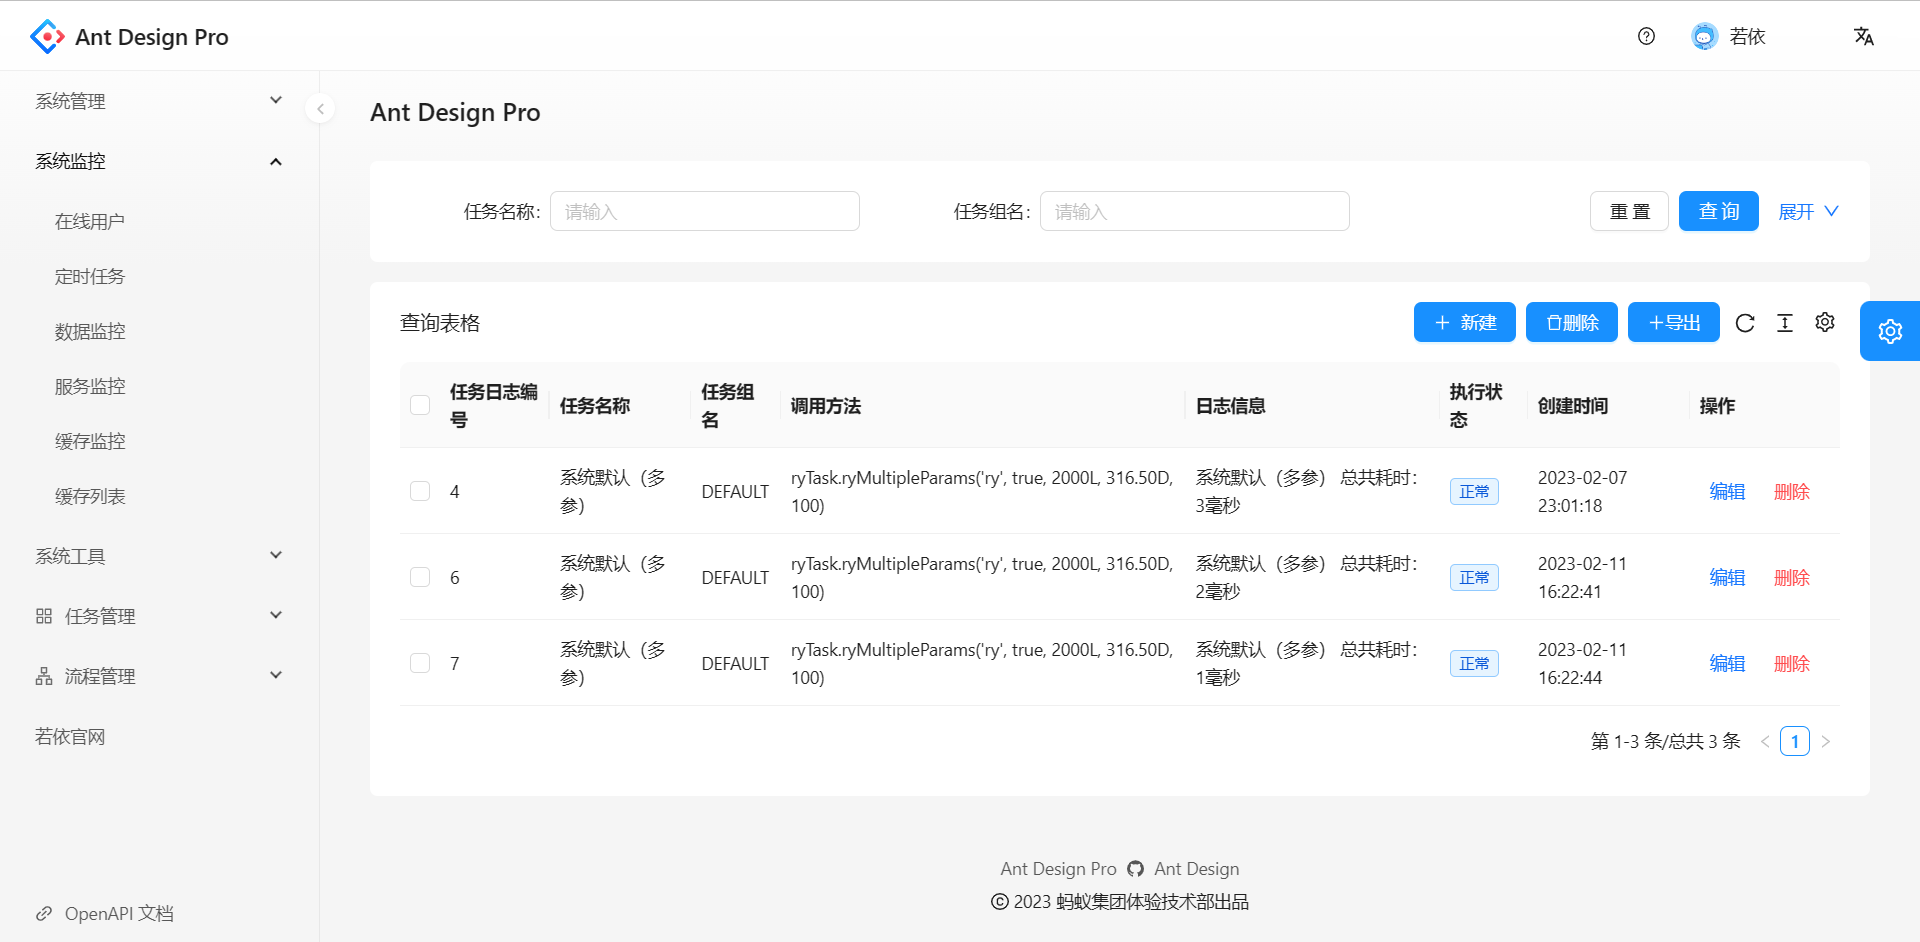Refresh the table with the reload icon
The image size is (1920, 942).
click(1745, 322)
